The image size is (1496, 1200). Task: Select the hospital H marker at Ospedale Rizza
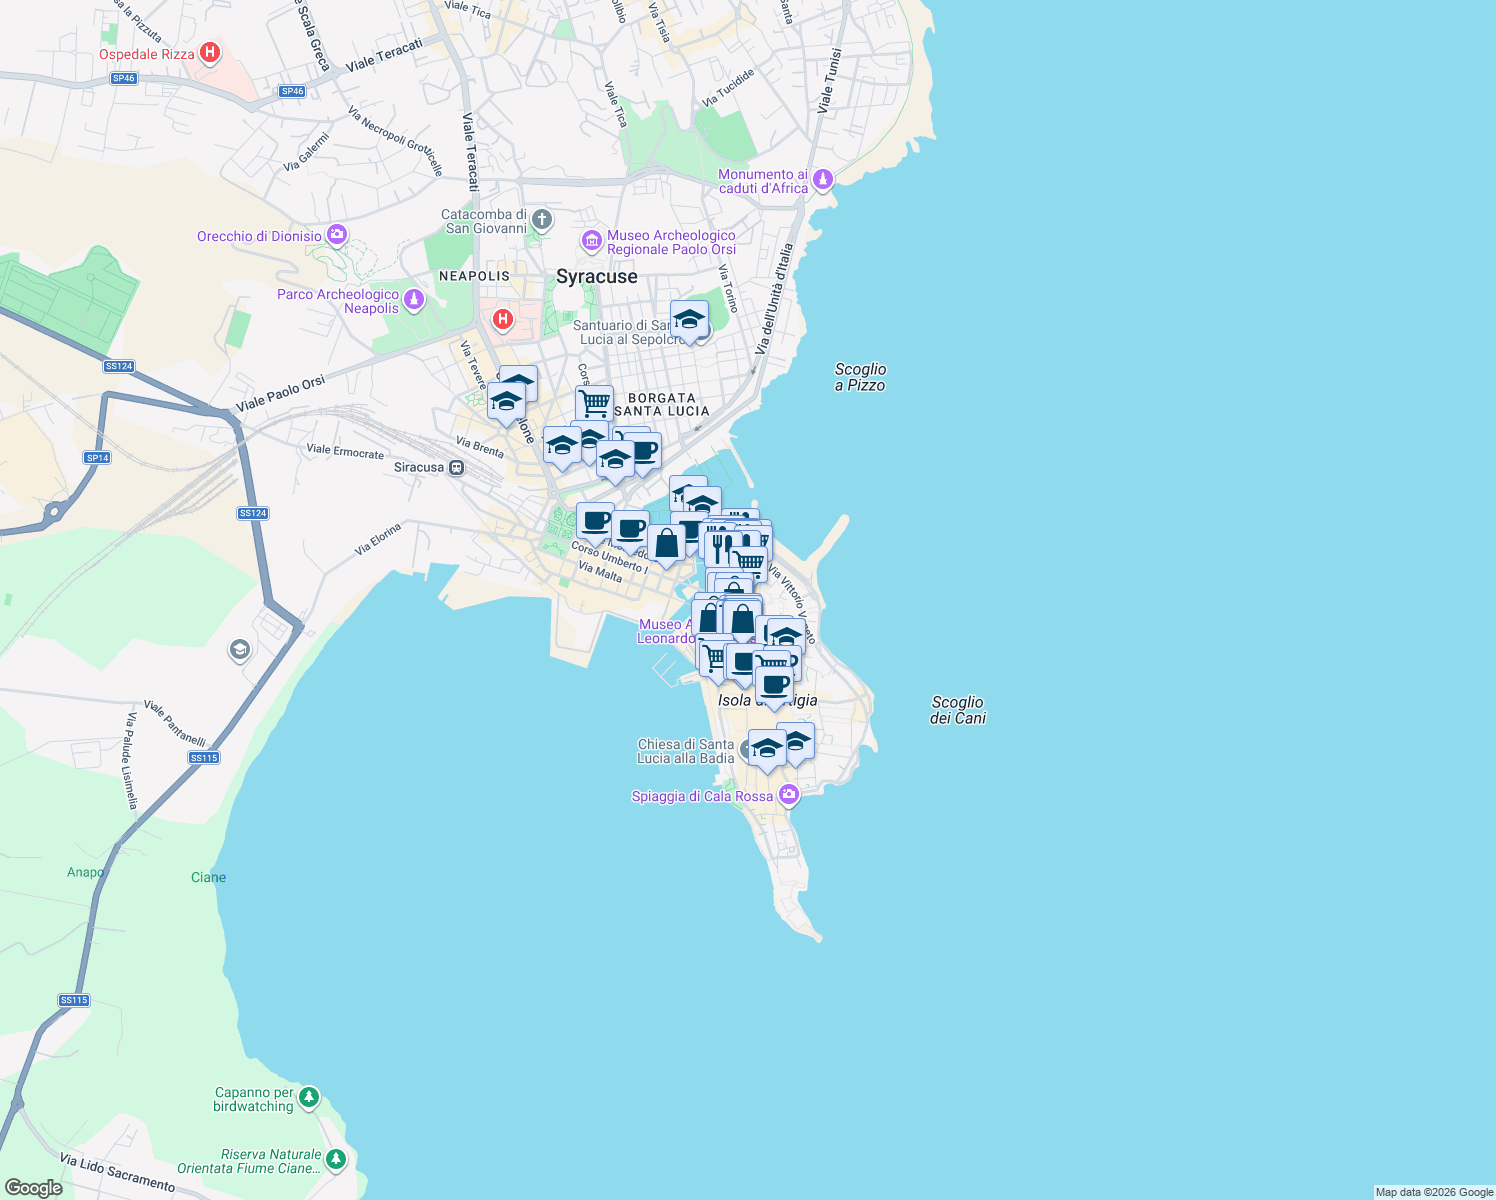point(209,52)
